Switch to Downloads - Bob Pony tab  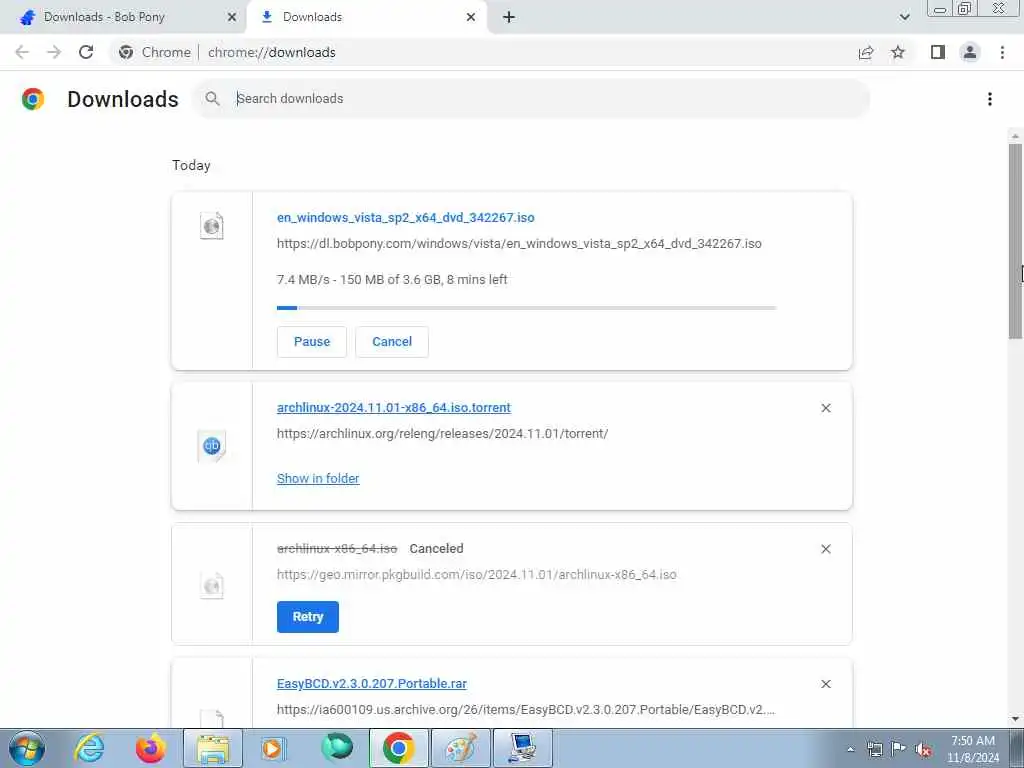[123, 17]
